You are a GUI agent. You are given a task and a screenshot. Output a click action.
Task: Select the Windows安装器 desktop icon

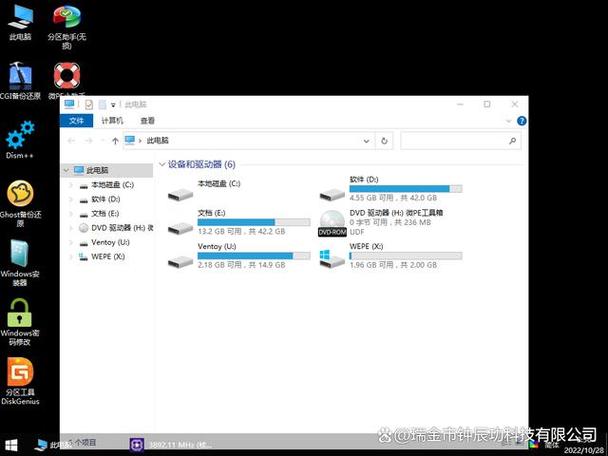point(19,254)
